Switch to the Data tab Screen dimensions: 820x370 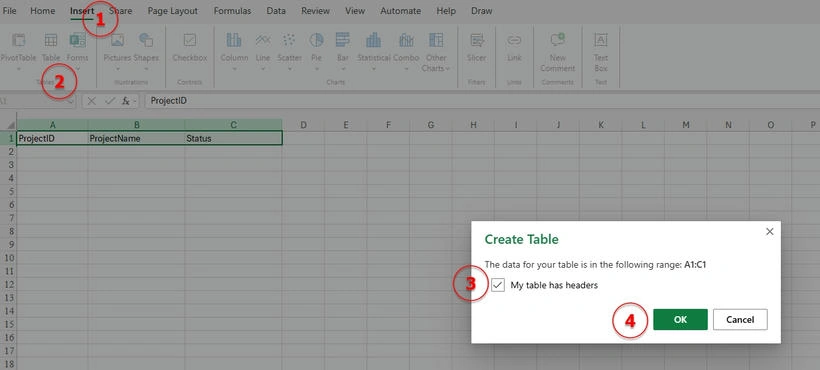point(276,10)
